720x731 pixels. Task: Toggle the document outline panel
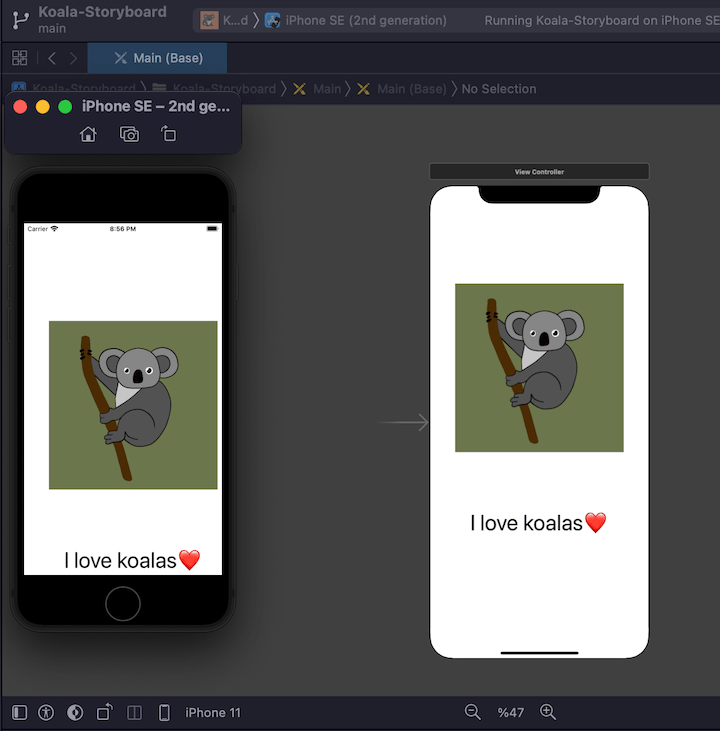pos(19,712)
